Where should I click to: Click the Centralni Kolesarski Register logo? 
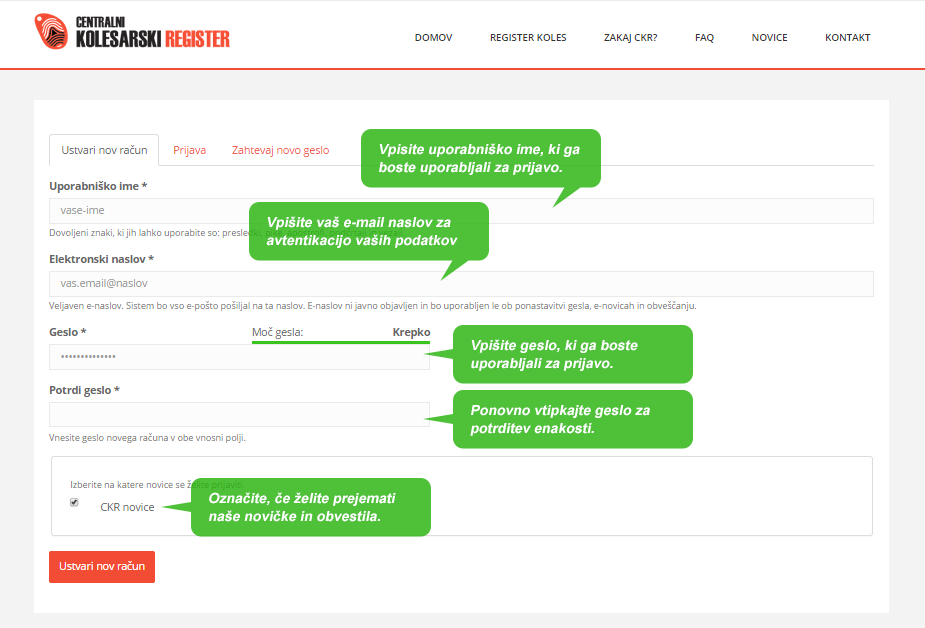point(132,33)
